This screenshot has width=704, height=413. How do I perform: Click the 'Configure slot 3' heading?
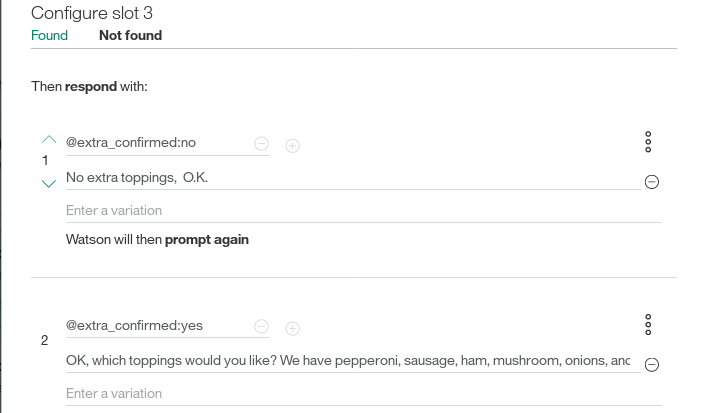coord(92,13)
